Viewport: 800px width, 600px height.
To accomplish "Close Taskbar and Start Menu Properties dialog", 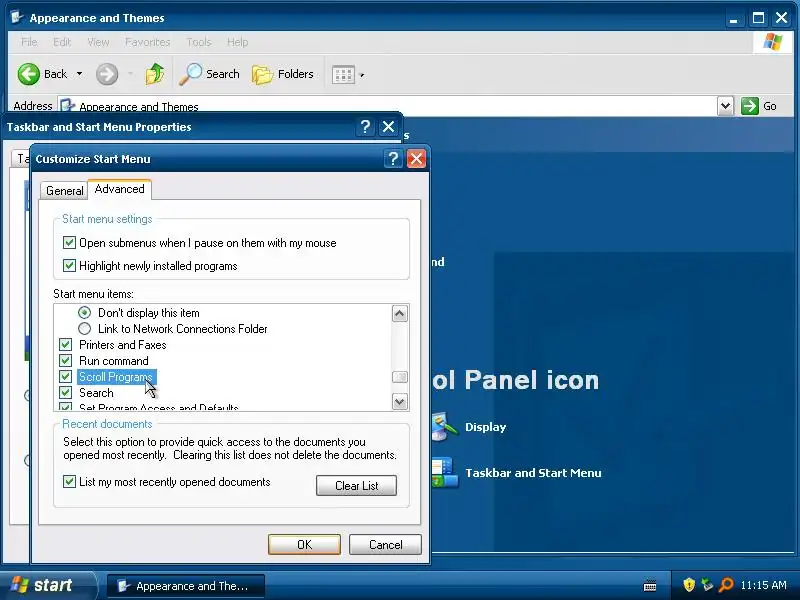I will 389,127.
